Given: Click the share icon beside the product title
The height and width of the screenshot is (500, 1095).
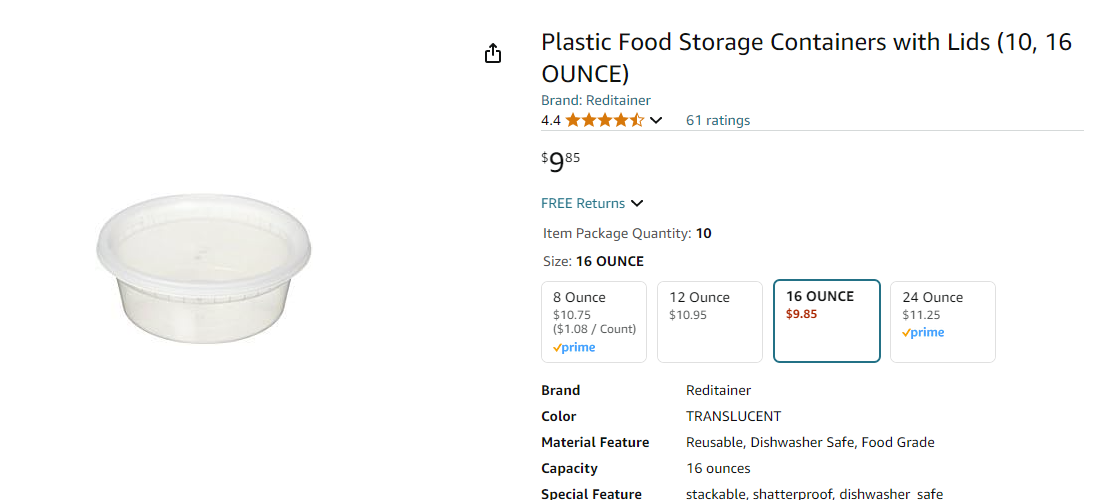Looking at the screenshot, I should (x=492, y=54).
